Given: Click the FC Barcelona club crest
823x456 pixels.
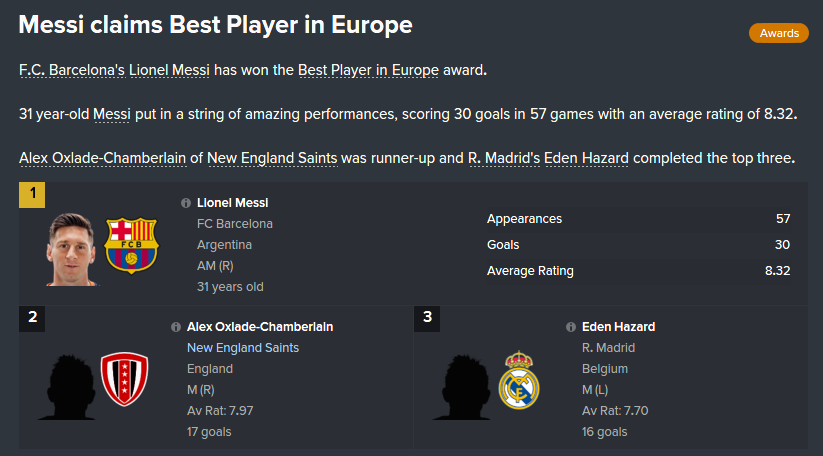Looking at the screenshot, I should [131, 245].
